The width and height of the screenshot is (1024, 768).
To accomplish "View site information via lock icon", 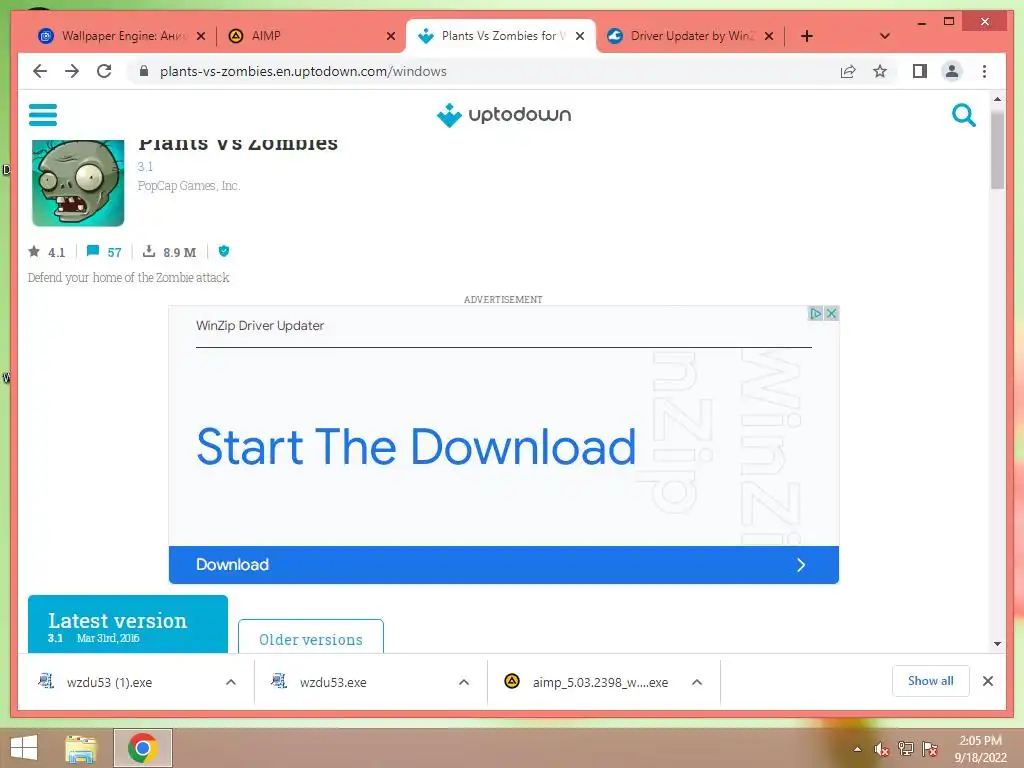I will (x=144, y=71).
